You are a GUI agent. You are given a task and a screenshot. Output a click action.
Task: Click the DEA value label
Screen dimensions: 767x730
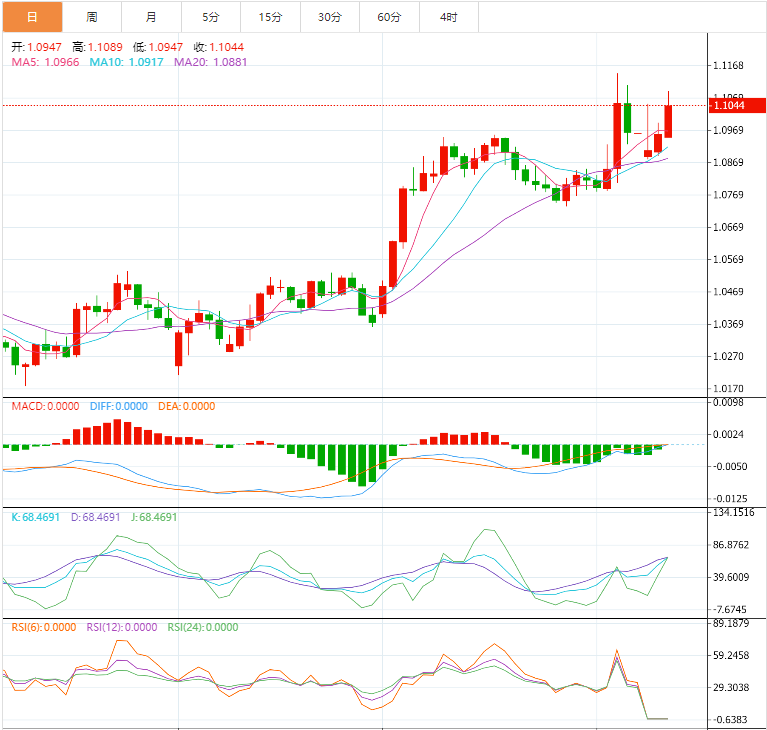tap(185, 406)
